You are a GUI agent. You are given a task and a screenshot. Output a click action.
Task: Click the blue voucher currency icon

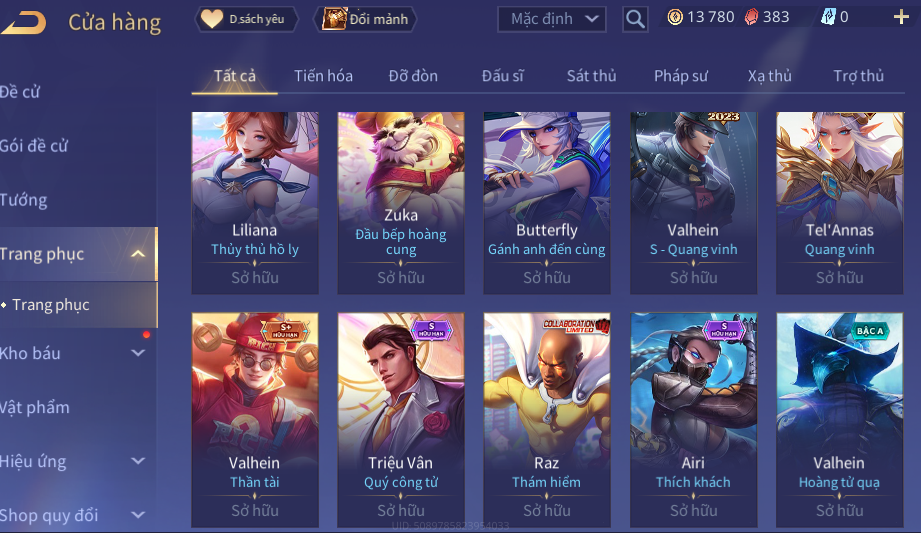pos(828,17)
